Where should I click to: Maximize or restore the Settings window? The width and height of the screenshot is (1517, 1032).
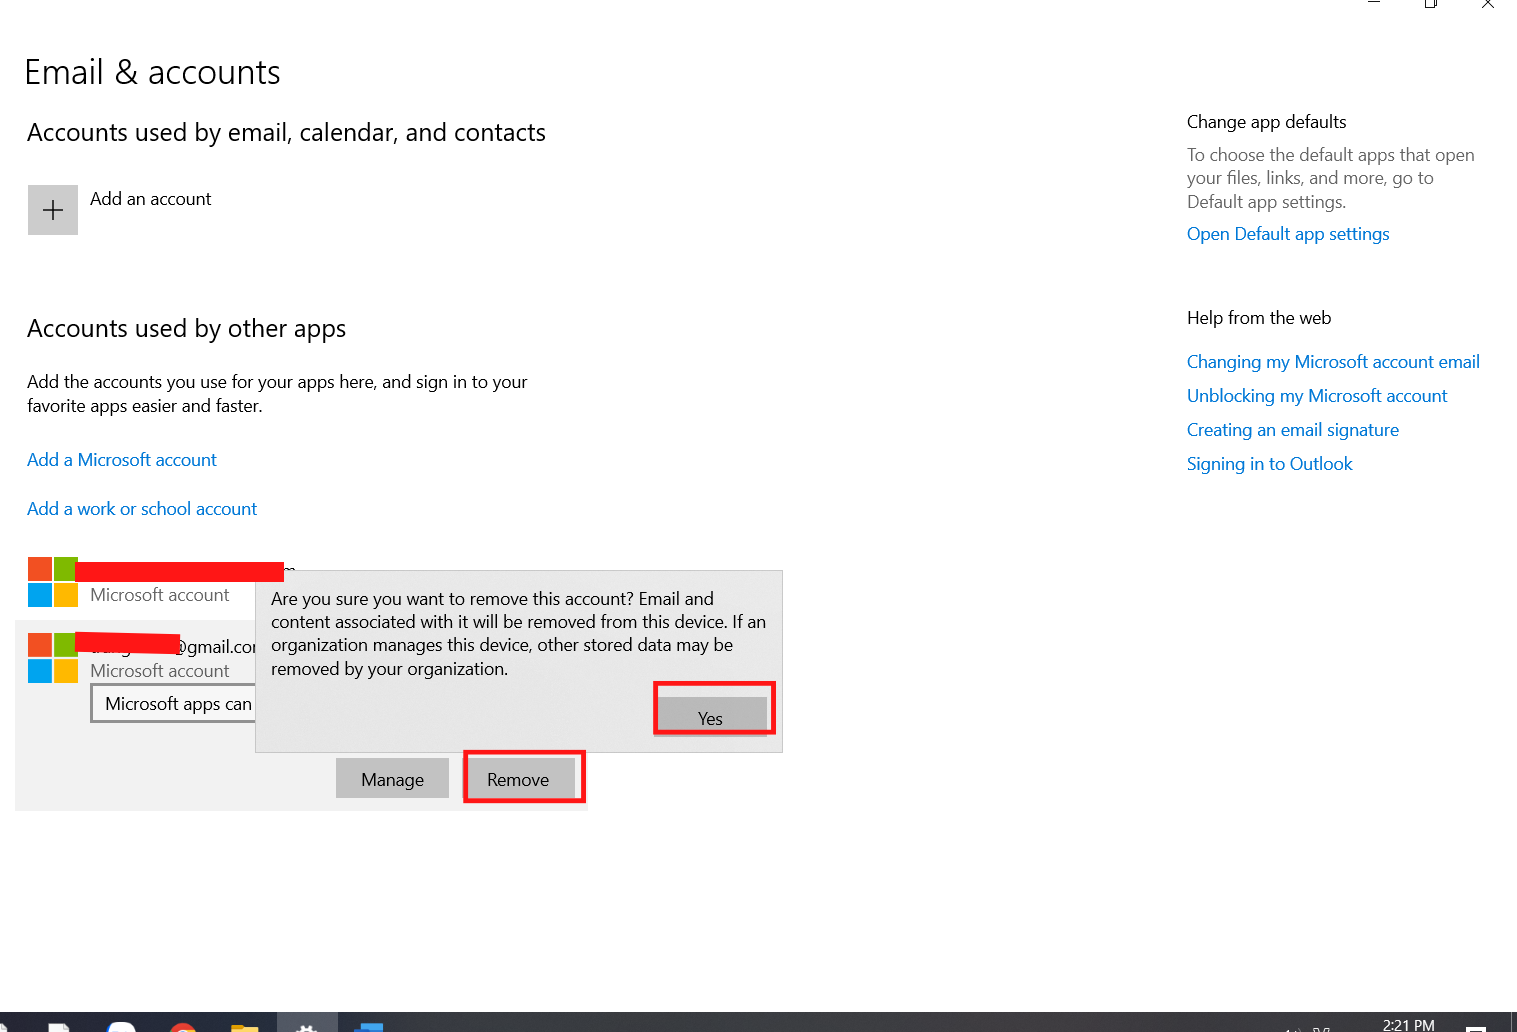[x=1431, y=4]
